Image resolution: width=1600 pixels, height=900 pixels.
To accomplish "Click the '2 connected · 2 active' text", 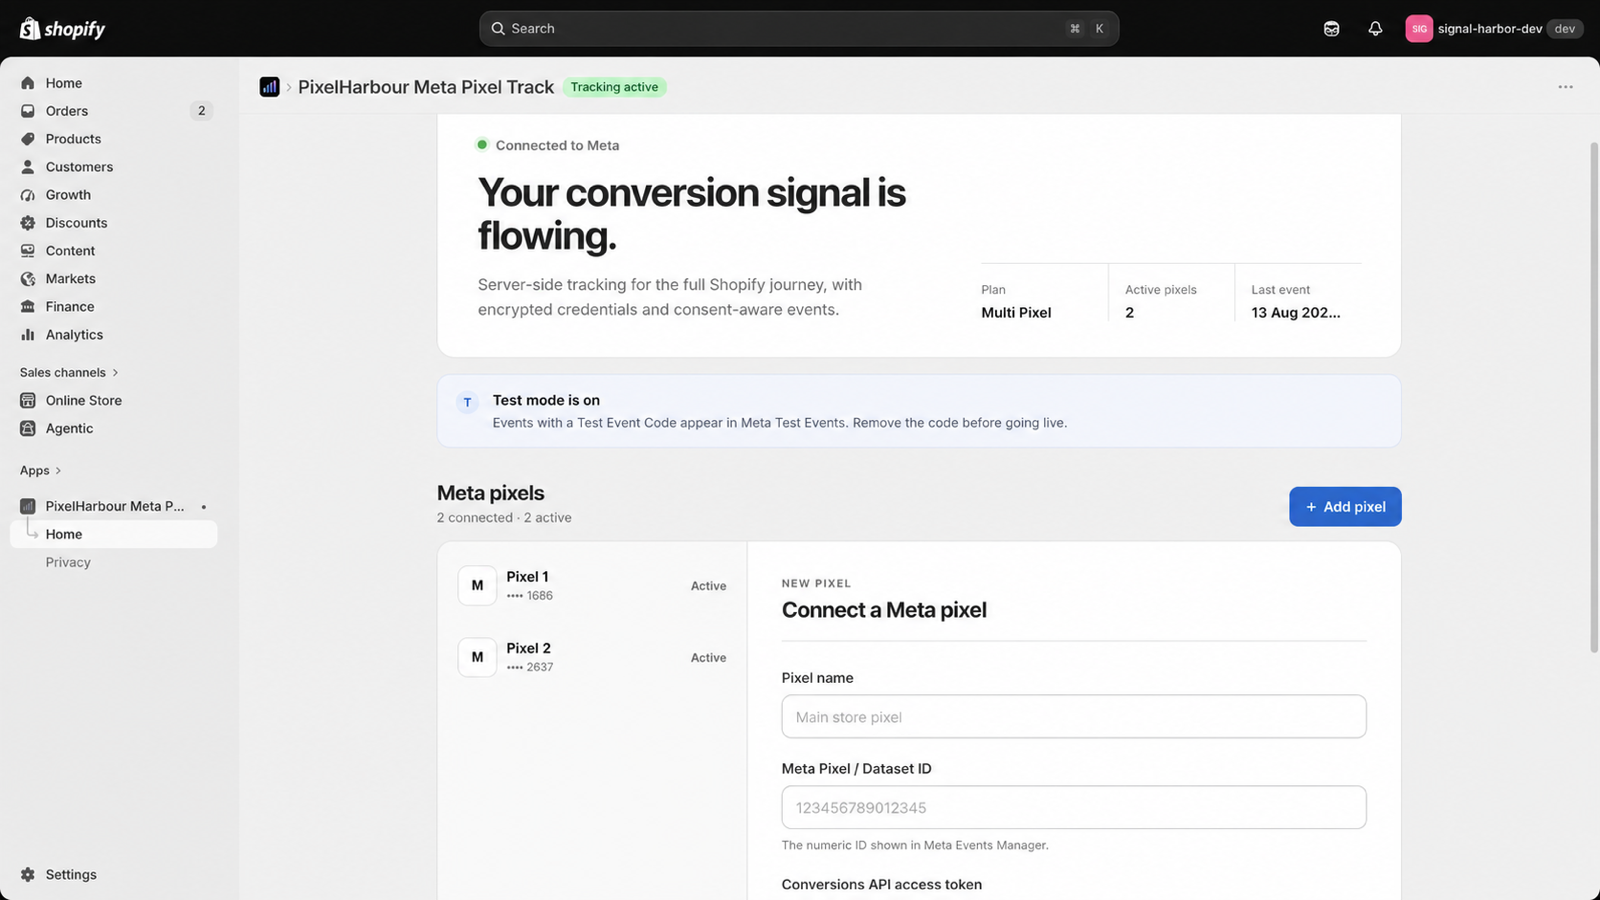I will coord(504,518).
